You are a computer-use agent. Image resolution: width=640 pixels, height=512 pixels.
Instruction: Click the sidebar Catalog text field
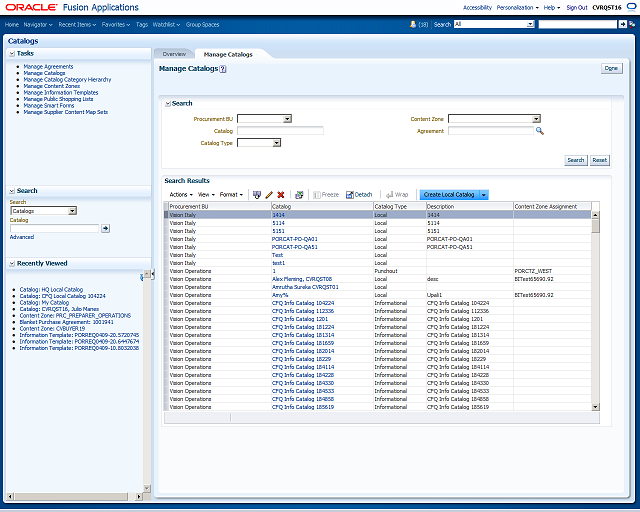(55, 228)
